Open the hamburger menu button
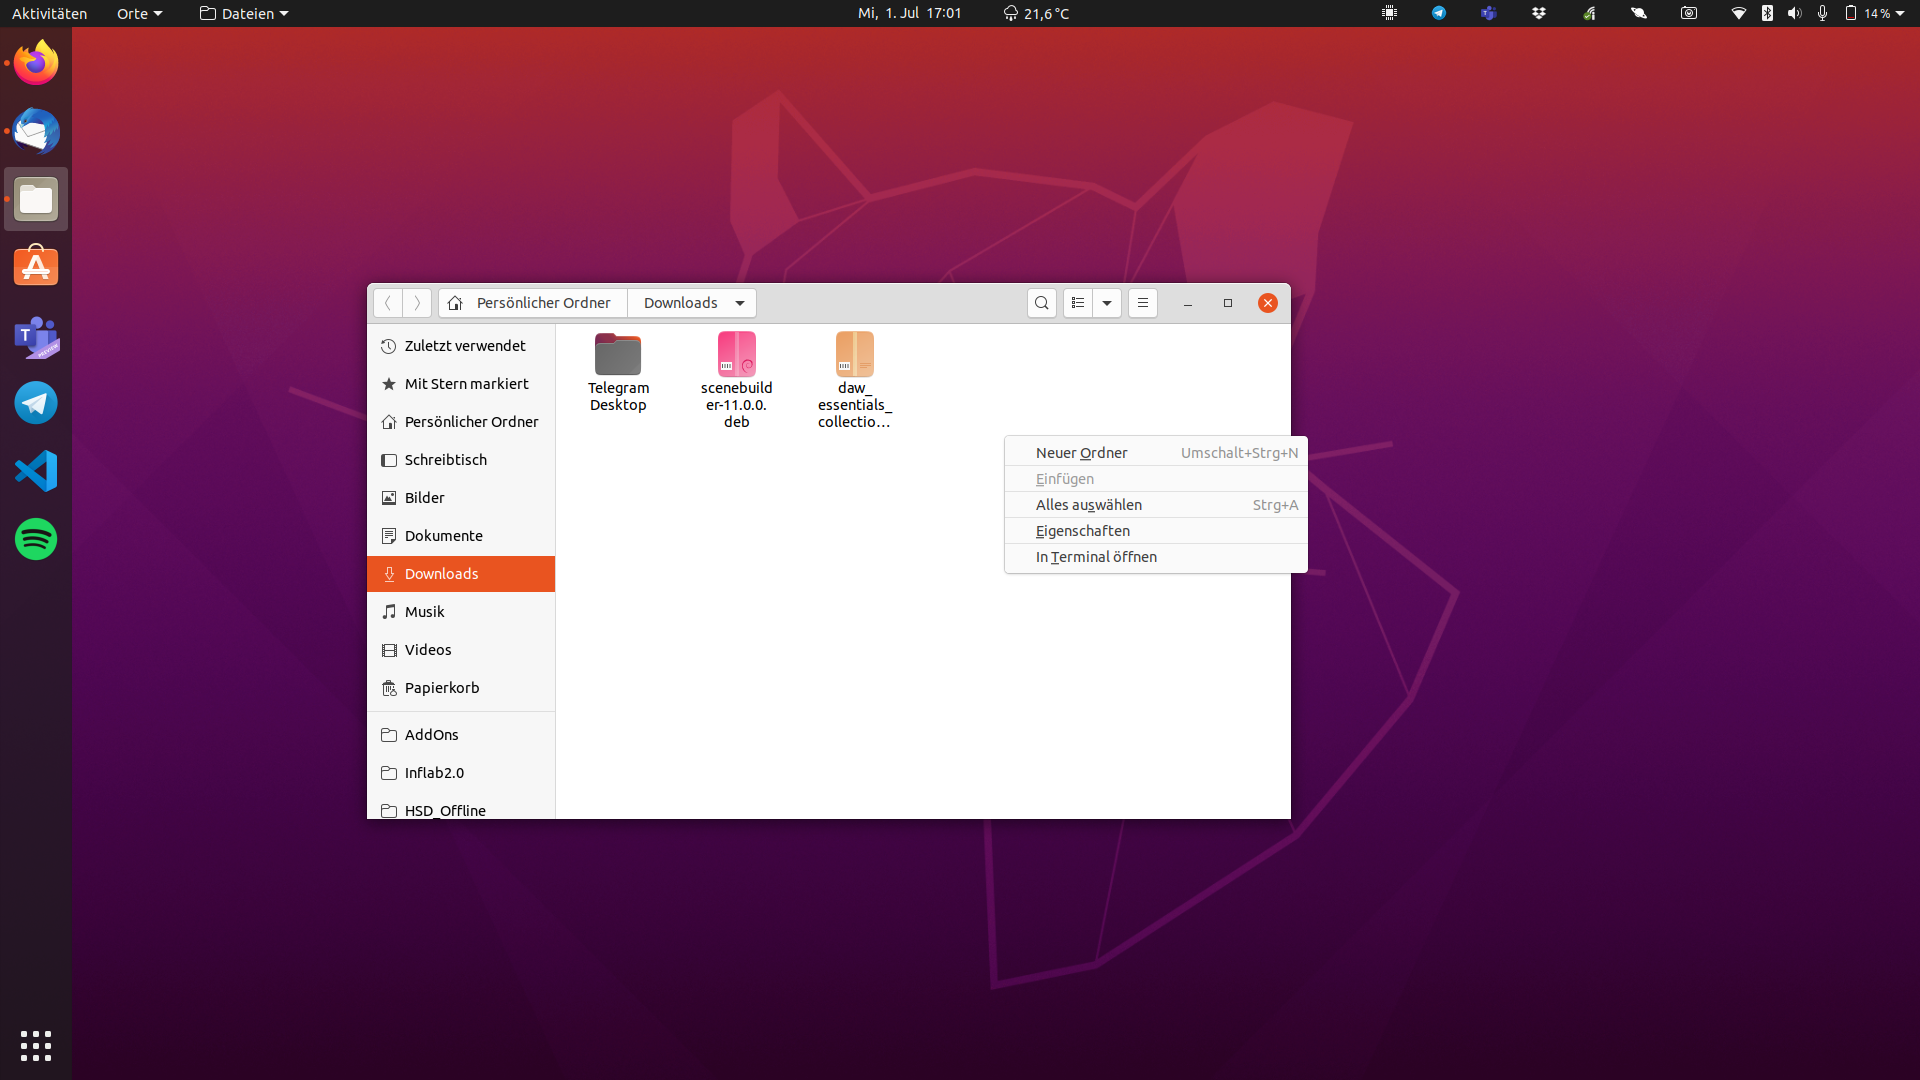 (1143, 303)
